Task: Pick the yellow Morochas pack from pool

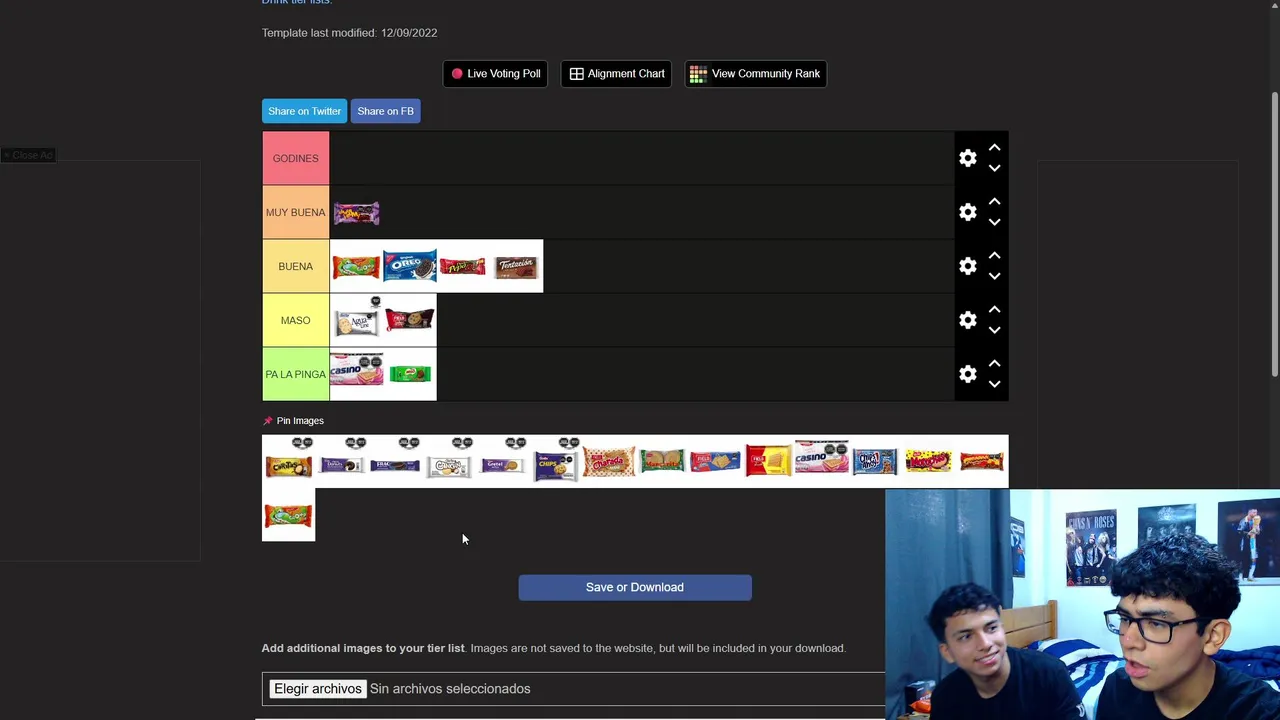Action: pyautogui.click(x=929, y=461)
